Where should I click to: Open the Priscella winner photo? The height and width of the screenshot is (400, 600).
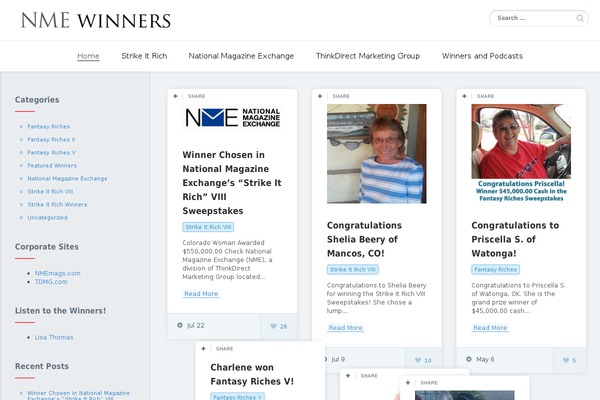pyautogui.click(x=521, y=153)
